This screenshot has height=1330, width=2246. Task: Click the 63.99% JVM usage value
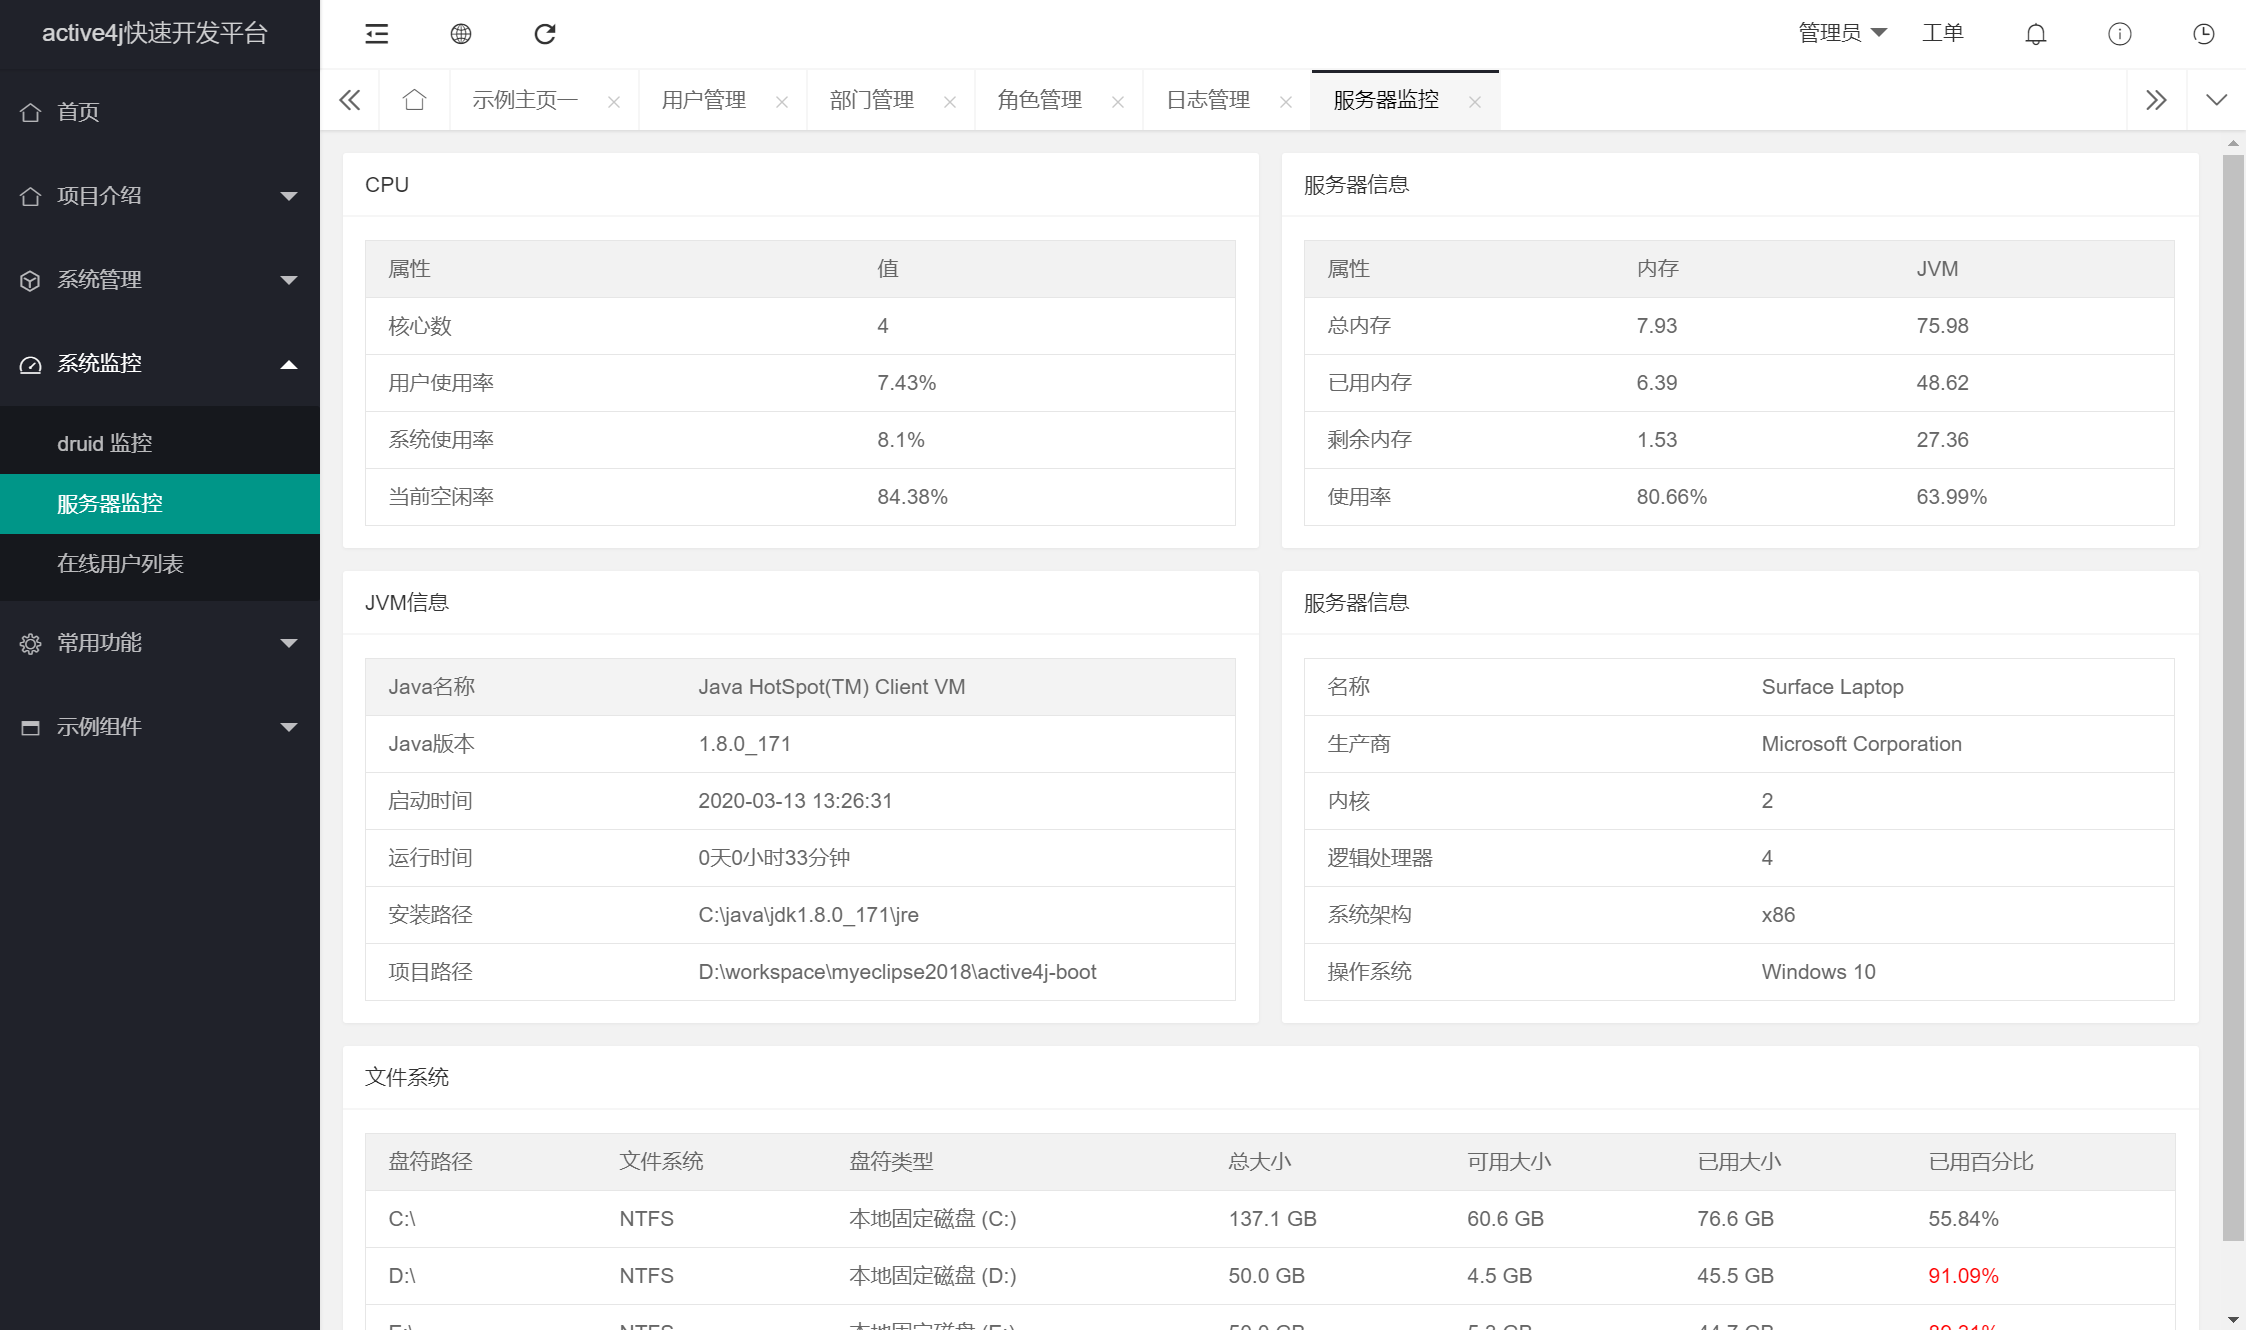(1951, 497)
